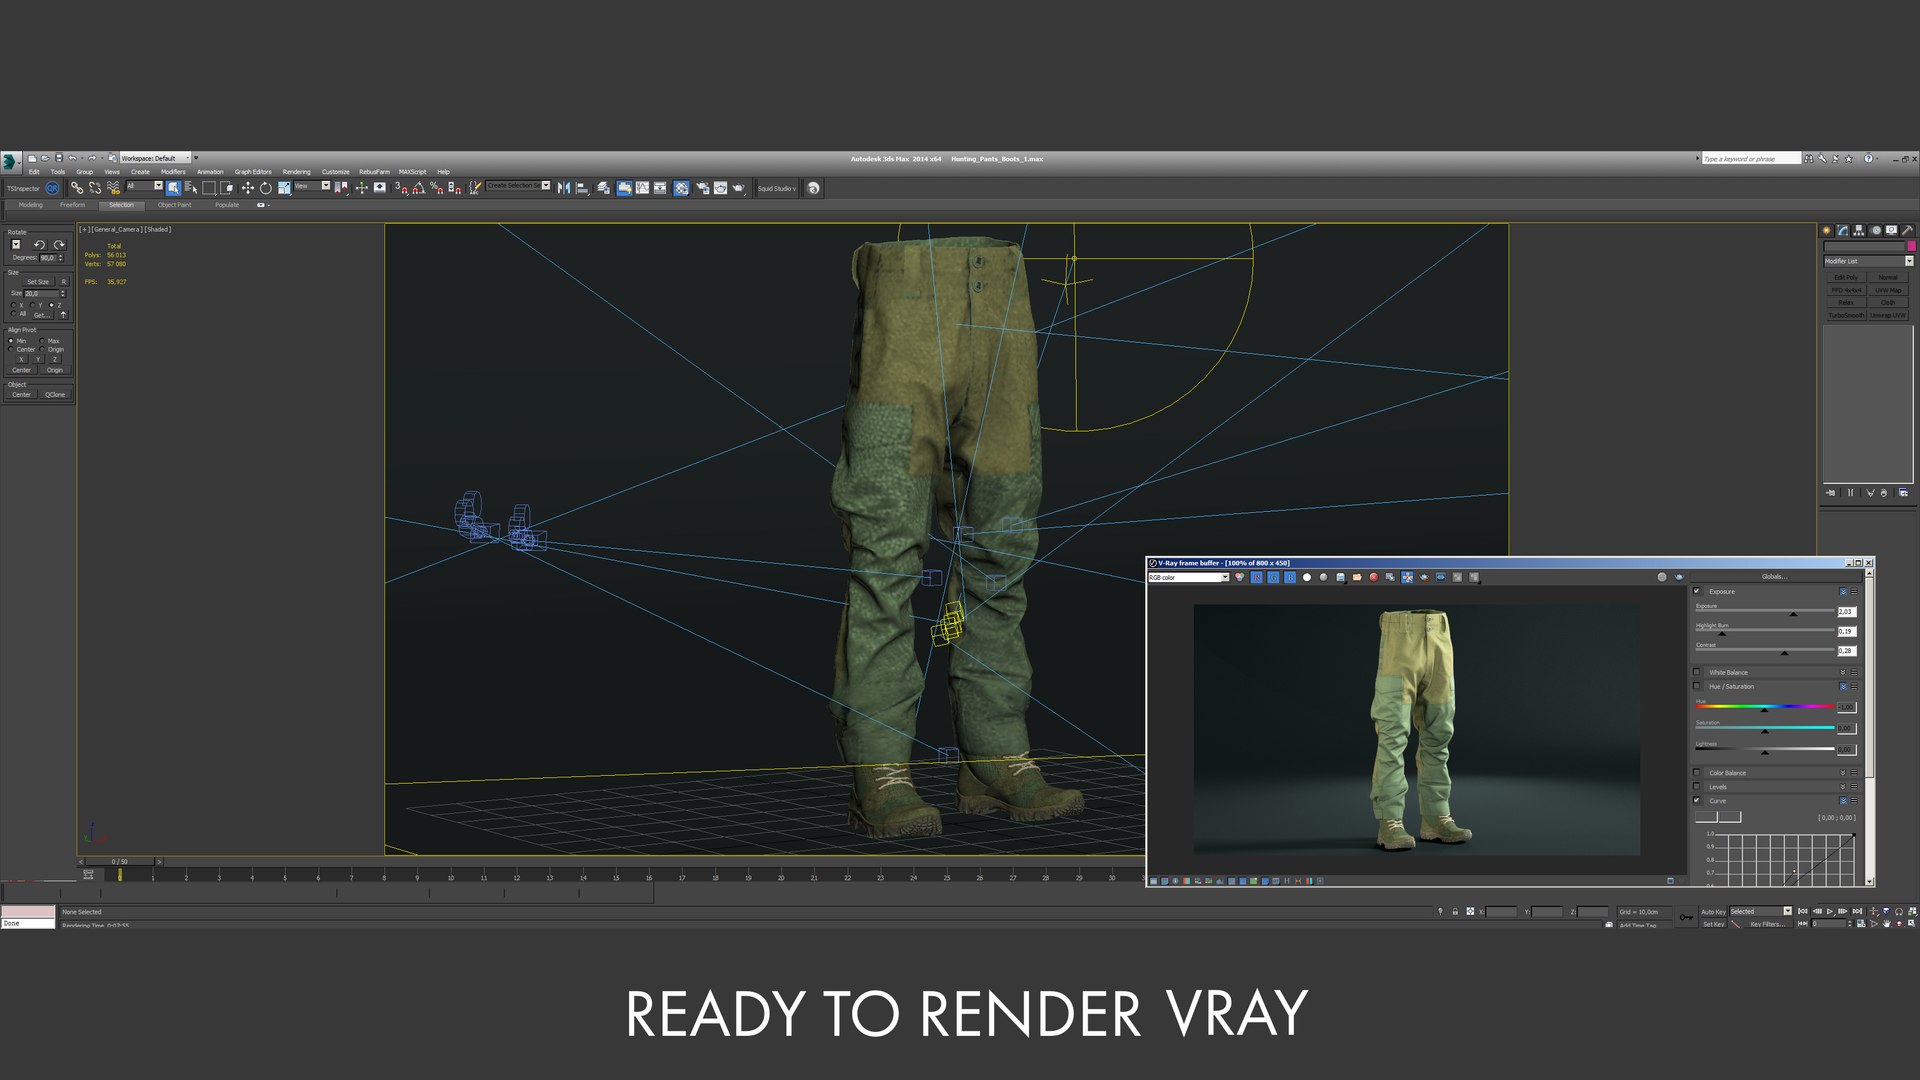Open RGB color channel dropdown in V-Ray buffer
The height and width of the screenshot is (1080, 1920).
click(x=1188, y=577)
